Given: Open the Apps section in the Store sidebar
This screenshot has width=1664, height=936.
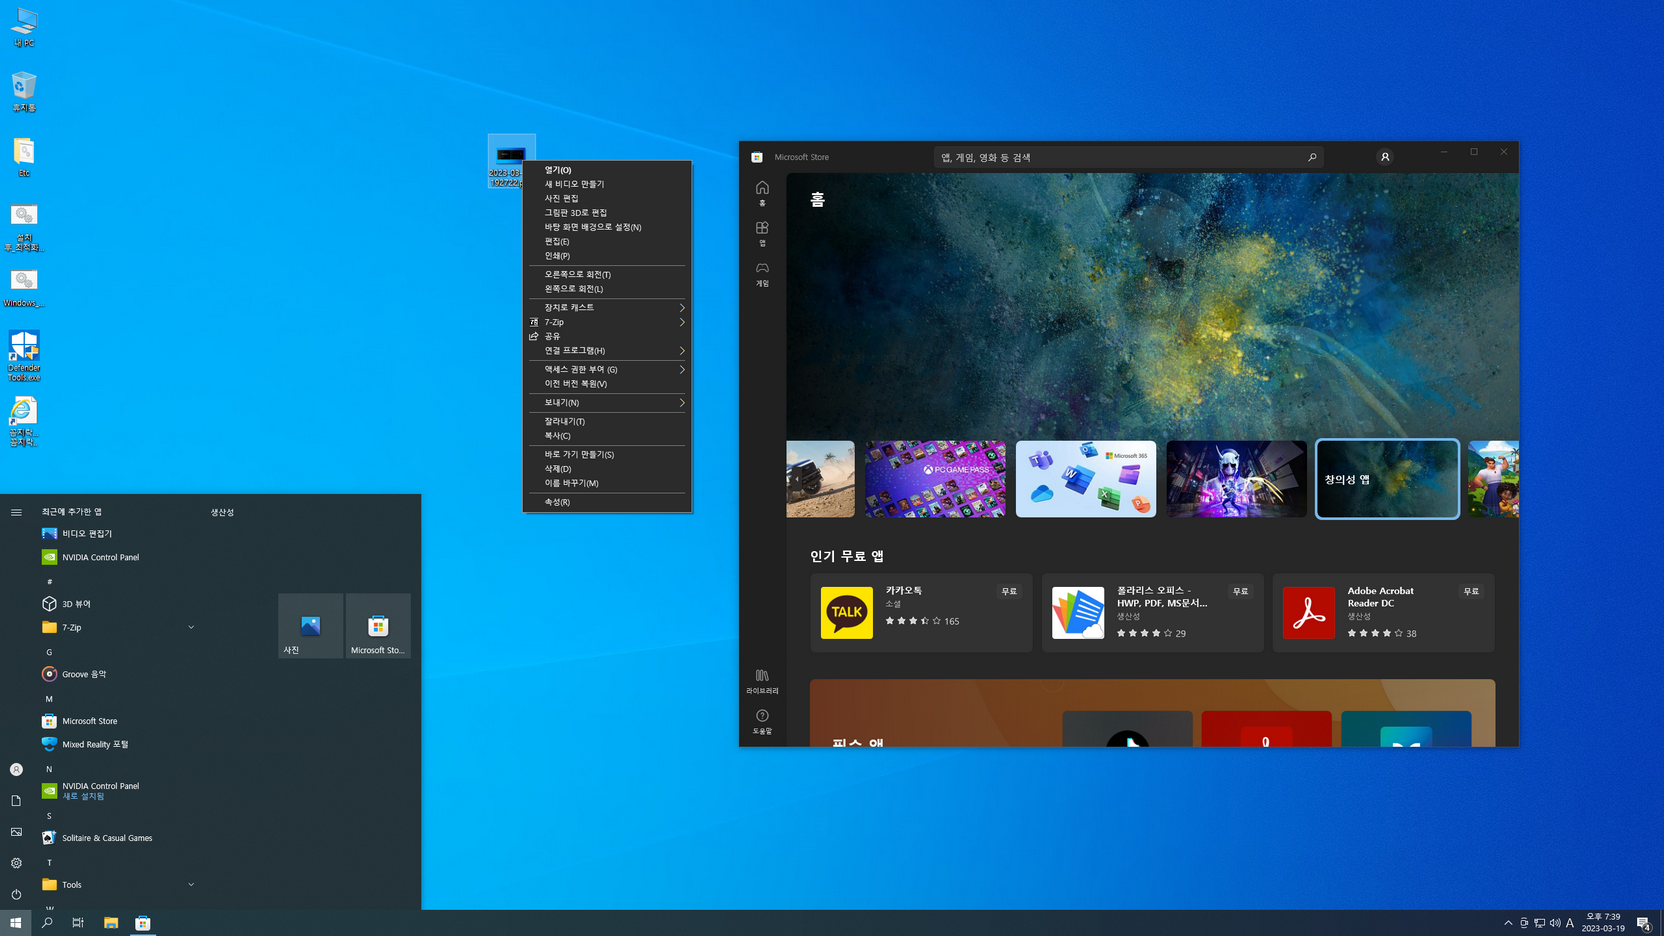Looking at the screenshot, I should [762, 234].
